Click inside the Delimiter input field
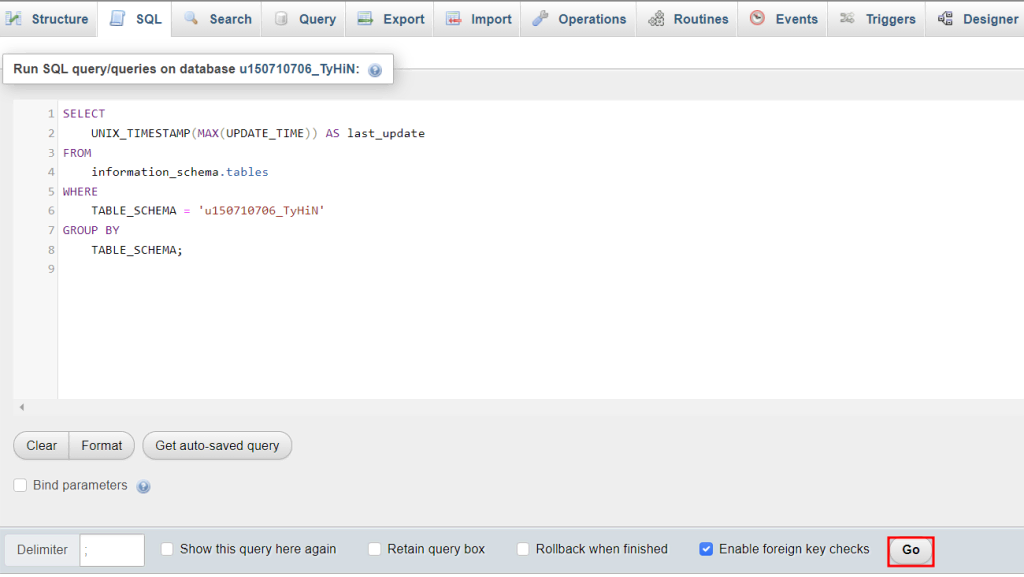 (111, 548)
